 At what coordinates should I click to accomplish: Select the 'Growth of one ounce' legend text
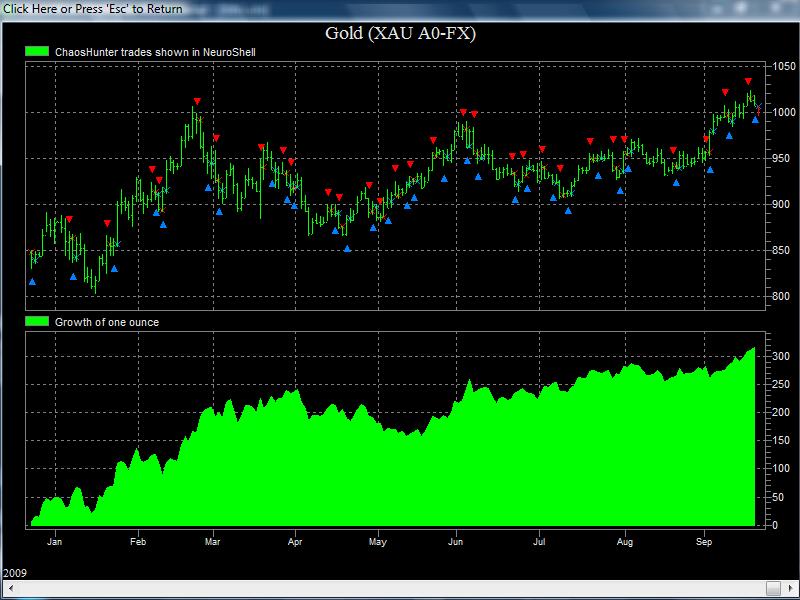click(107, 322)
